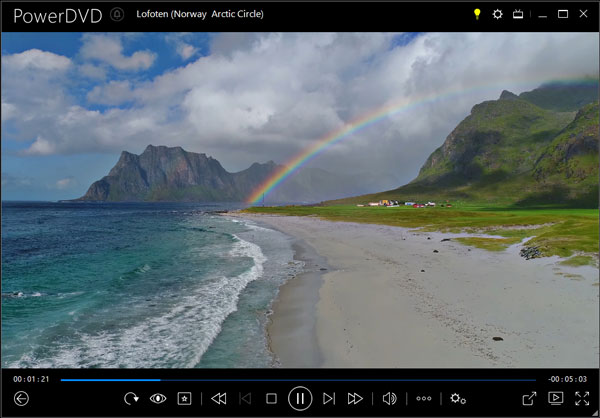Mute audio using the speaker icon

point(389,398)
